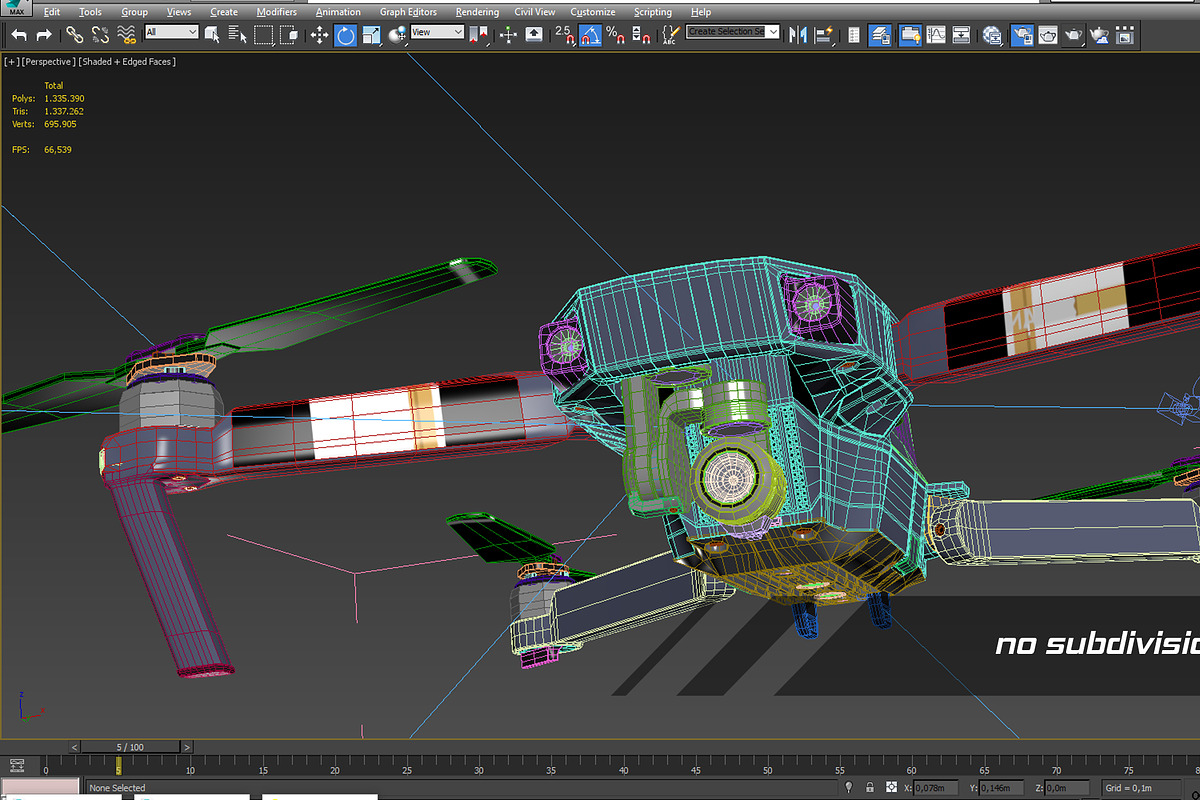Click the 5 / 100 time slider handle
Screen dimensions: 1200x800
pos(130,747)
